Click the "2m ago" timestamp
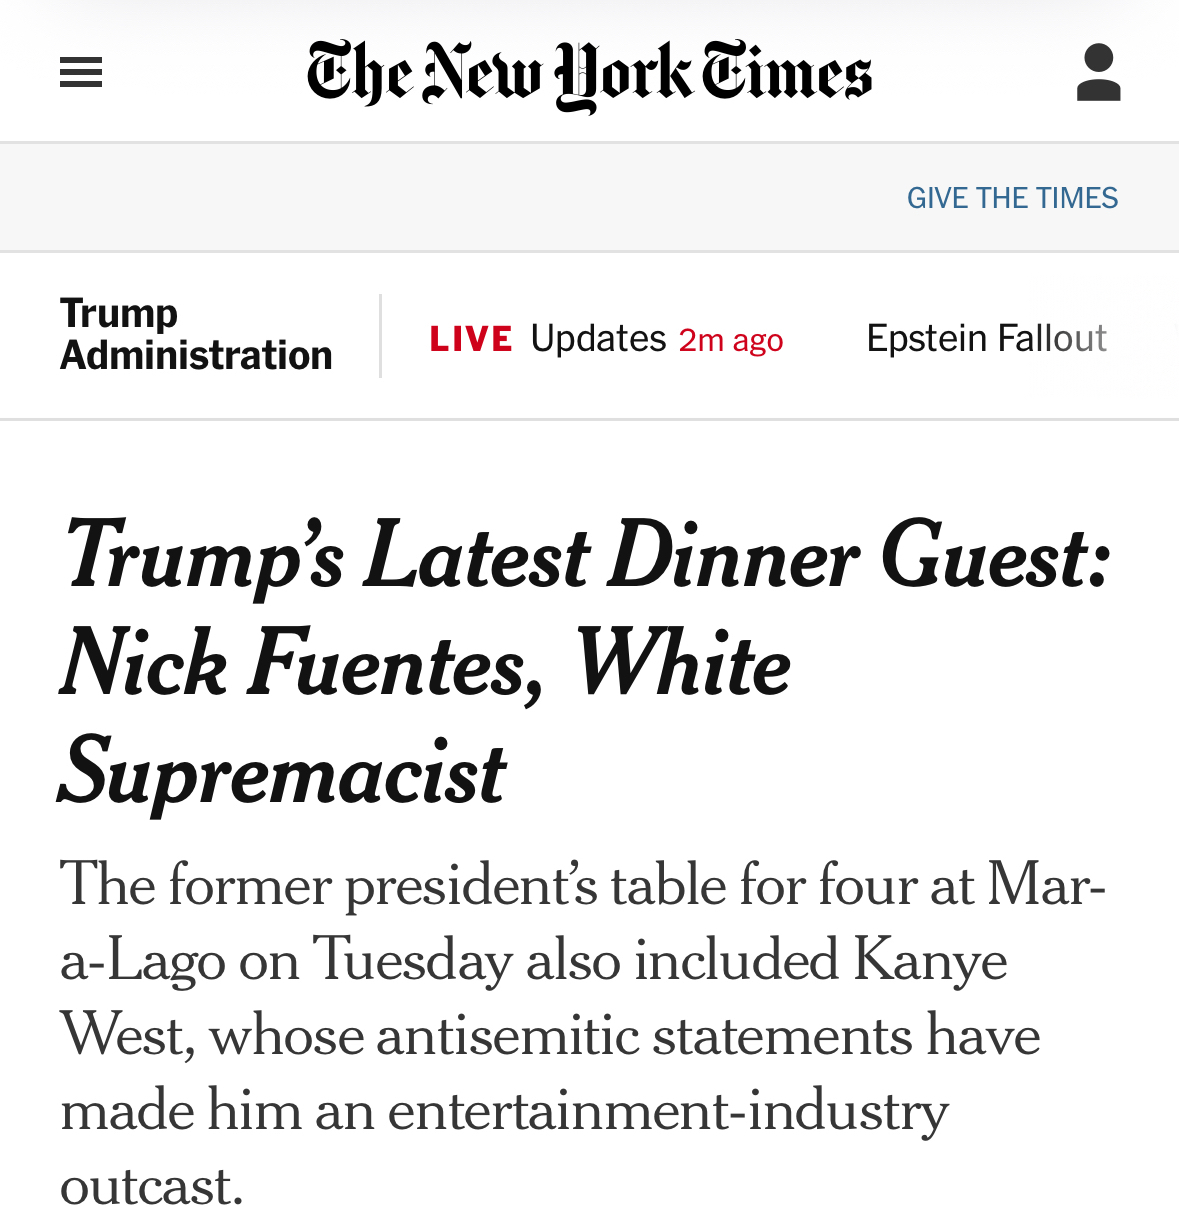The image size is (1179, 1232). [731, 341]
